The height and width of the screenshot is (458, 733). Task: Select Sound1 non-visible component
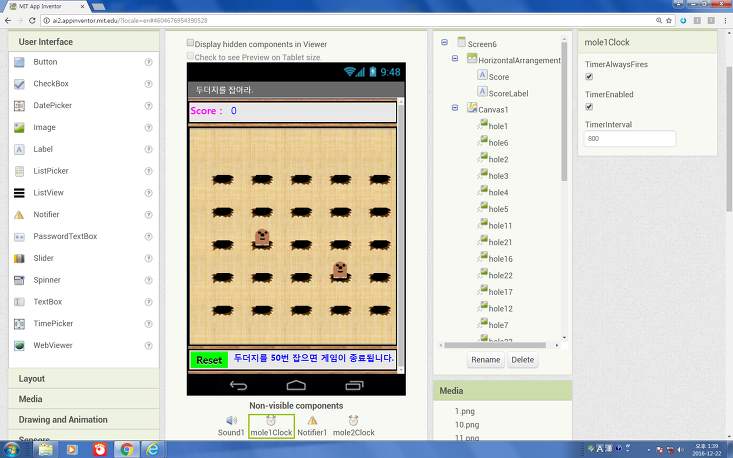coord(231,426)
